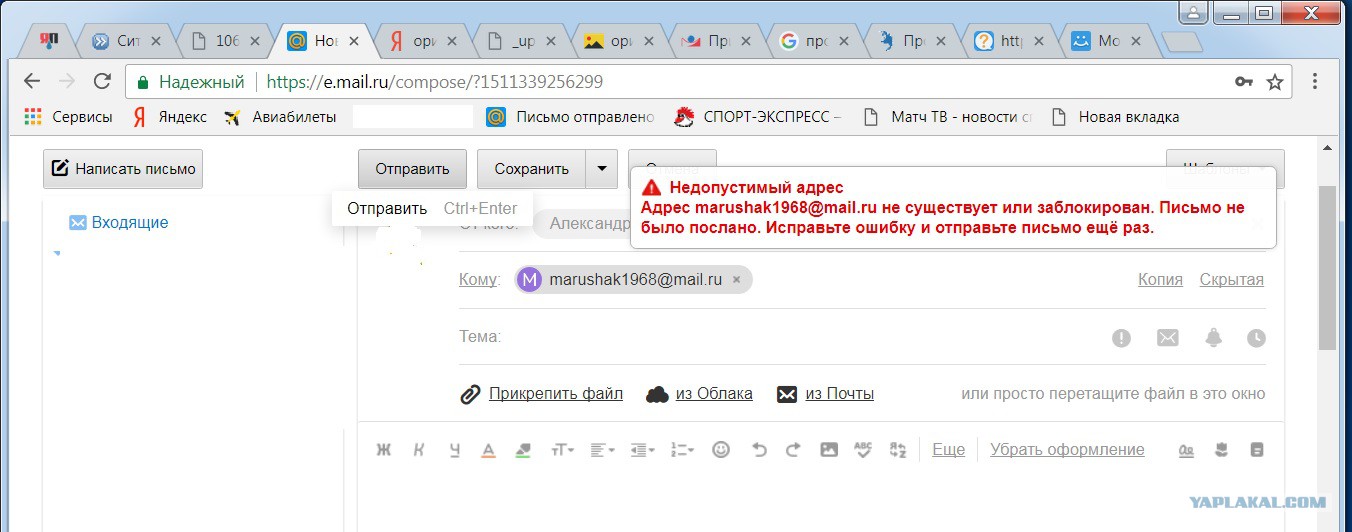Run the ABC spell check
Image resolution: width=1352 pixels, height=532 pixels.
tap(864, 450)
